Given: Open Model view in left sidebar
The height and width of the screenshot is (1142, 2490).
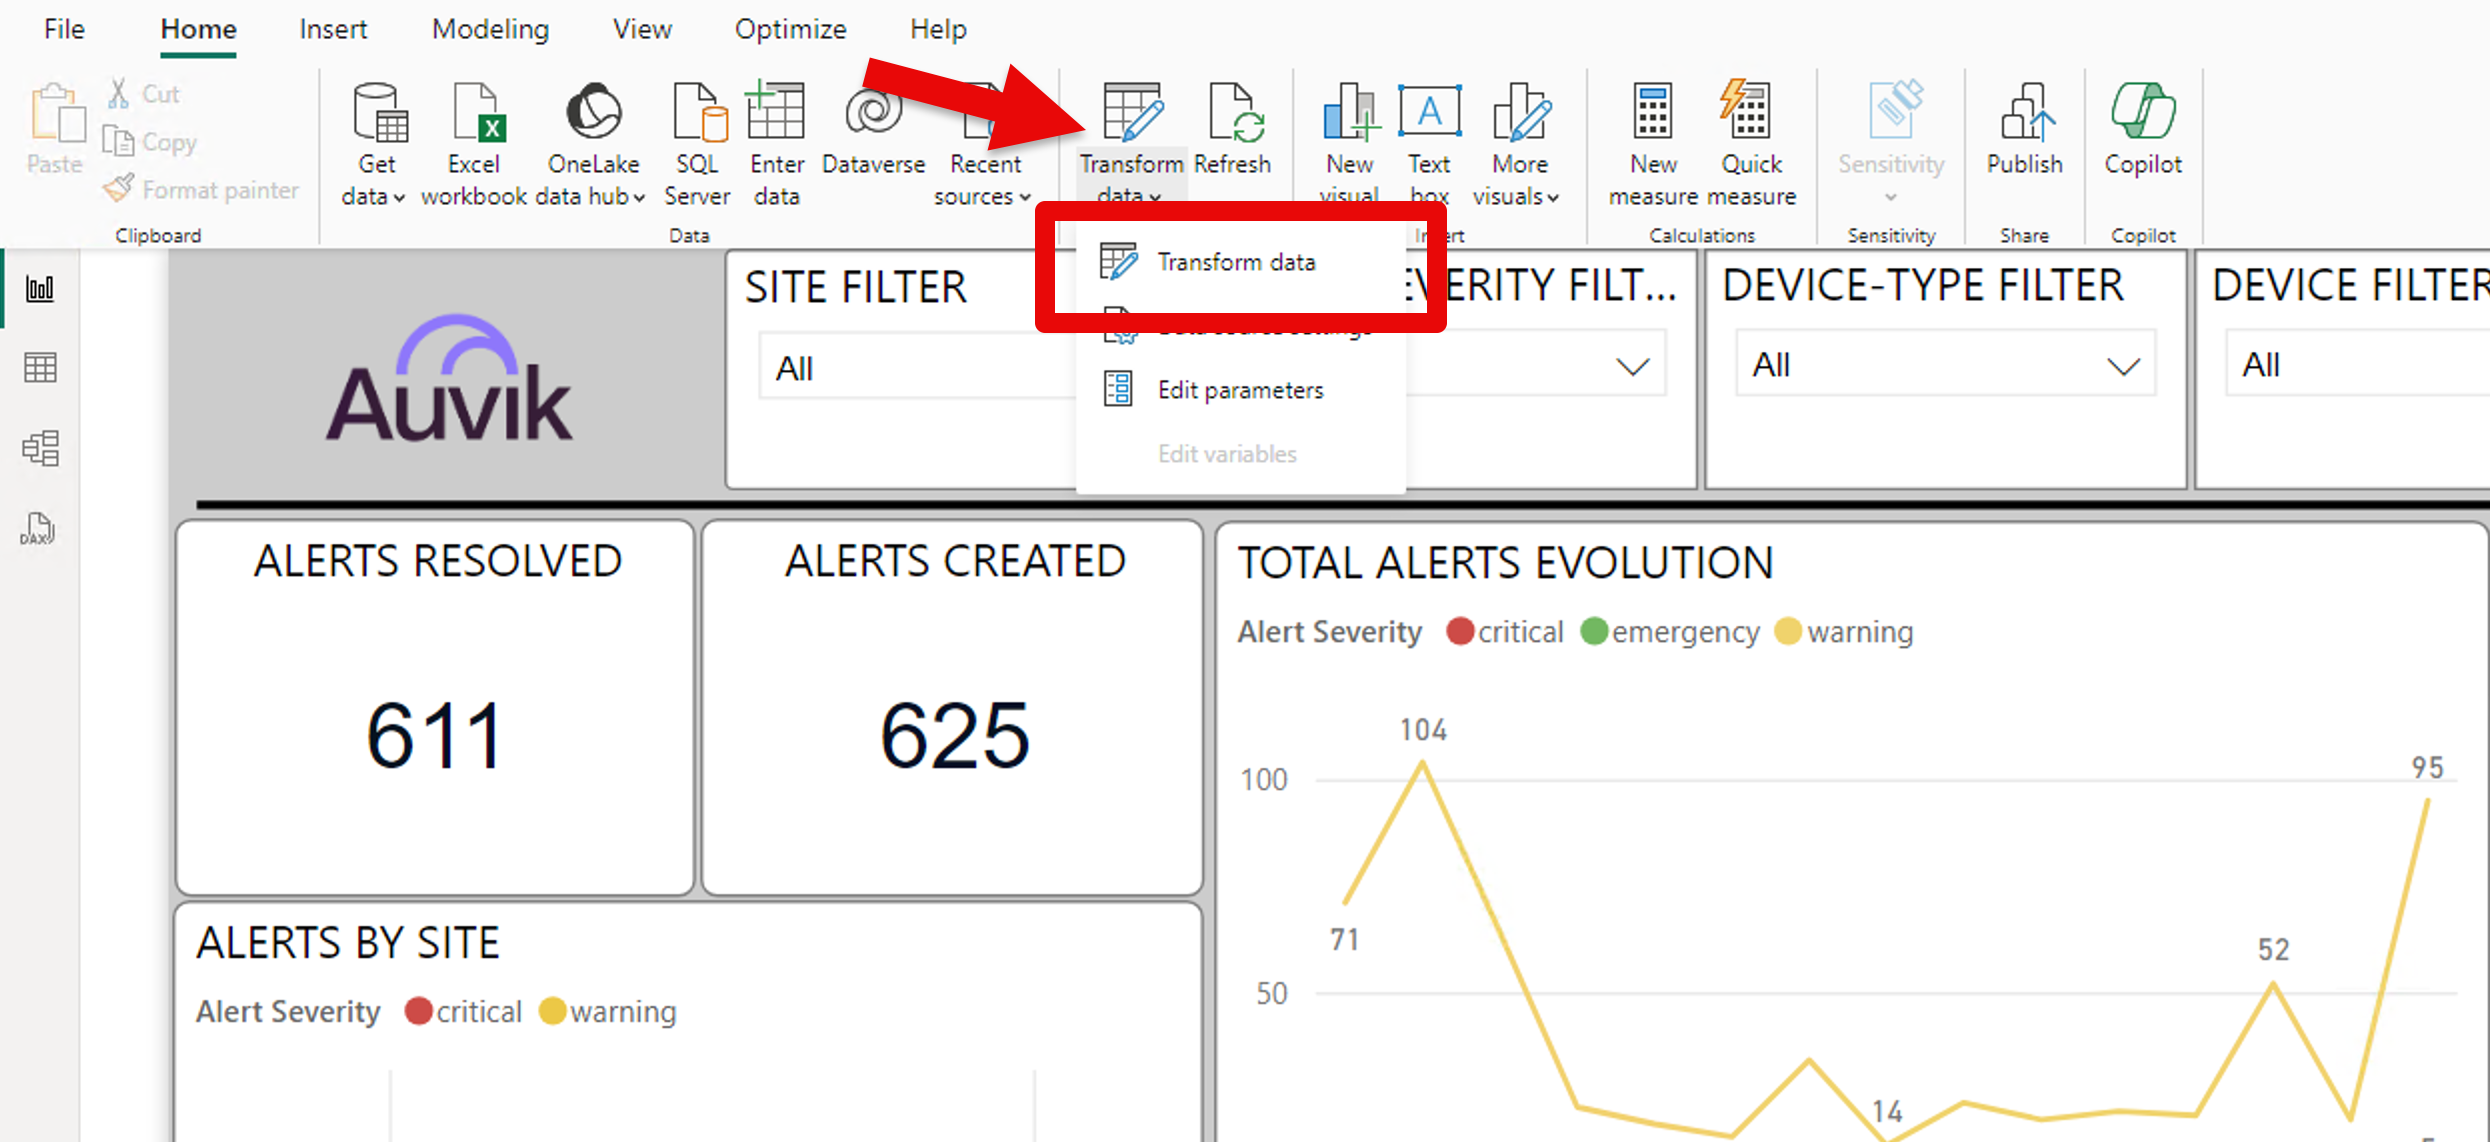Looking at the screenshot, I should (x=40, y=448).
